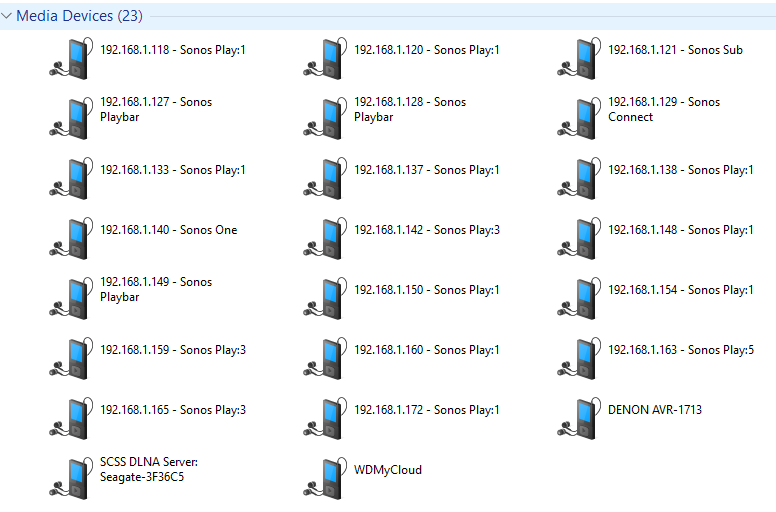Click the label "192.168.1.160 - Sonos Play:1"
Viewport: 776px width, 512px height.
click(427, 350)
